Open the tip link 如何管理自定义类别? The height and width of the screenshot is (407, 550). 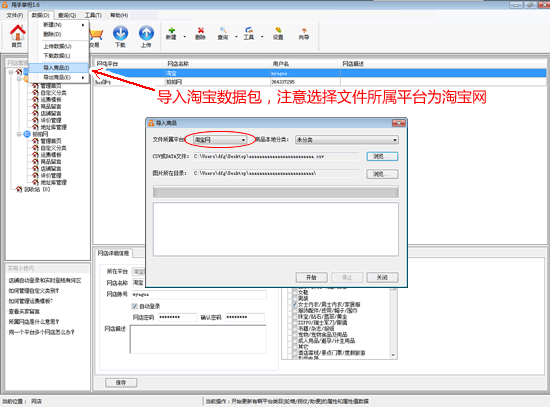(x=34, y=291)
